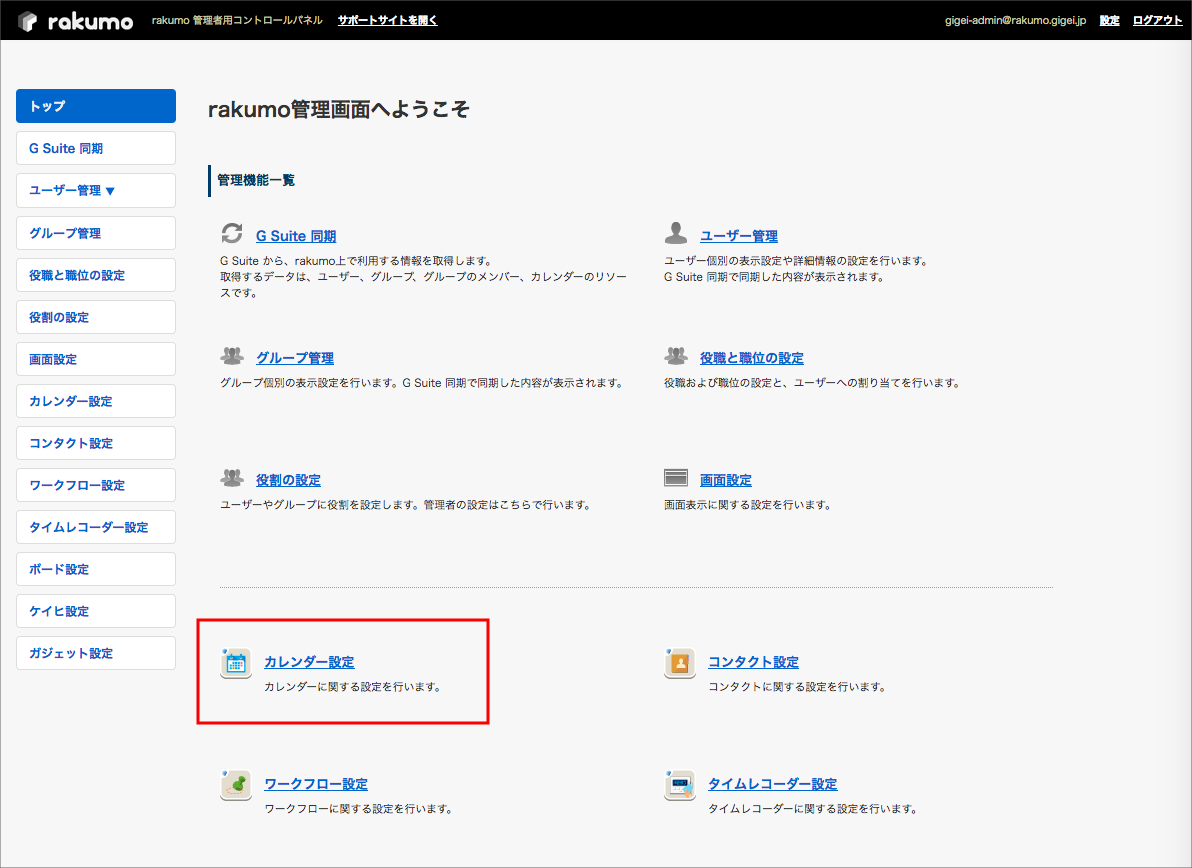Open ボード設定 from the sidebar

coord(96,569)
